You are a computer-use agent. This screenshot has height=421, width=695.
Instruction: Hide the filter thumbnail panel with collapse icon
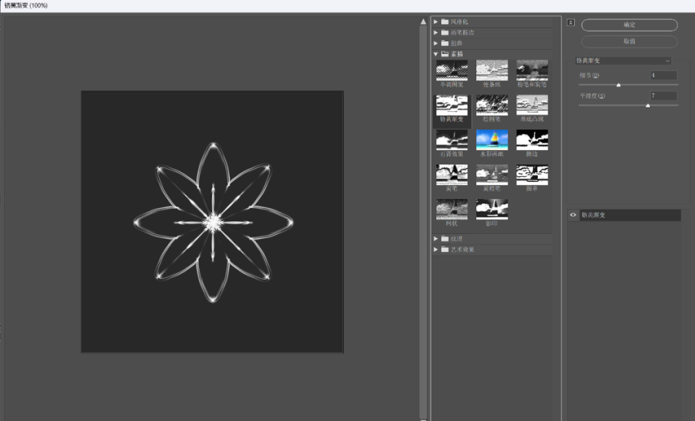(x=571, y=23)
